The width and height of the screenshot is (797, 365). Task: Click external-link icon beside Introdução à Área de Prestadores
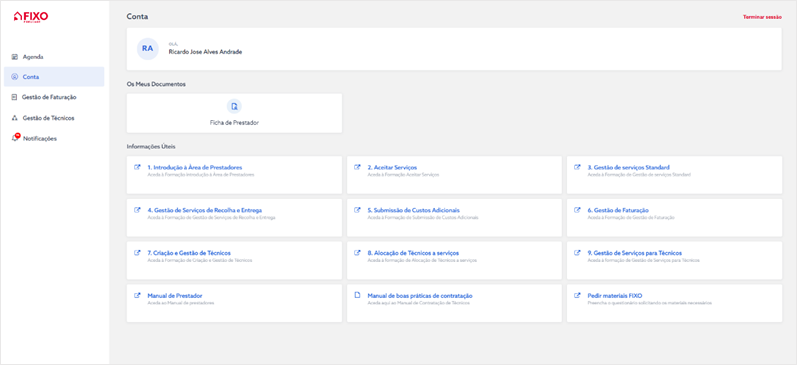[x=137, y=167]
